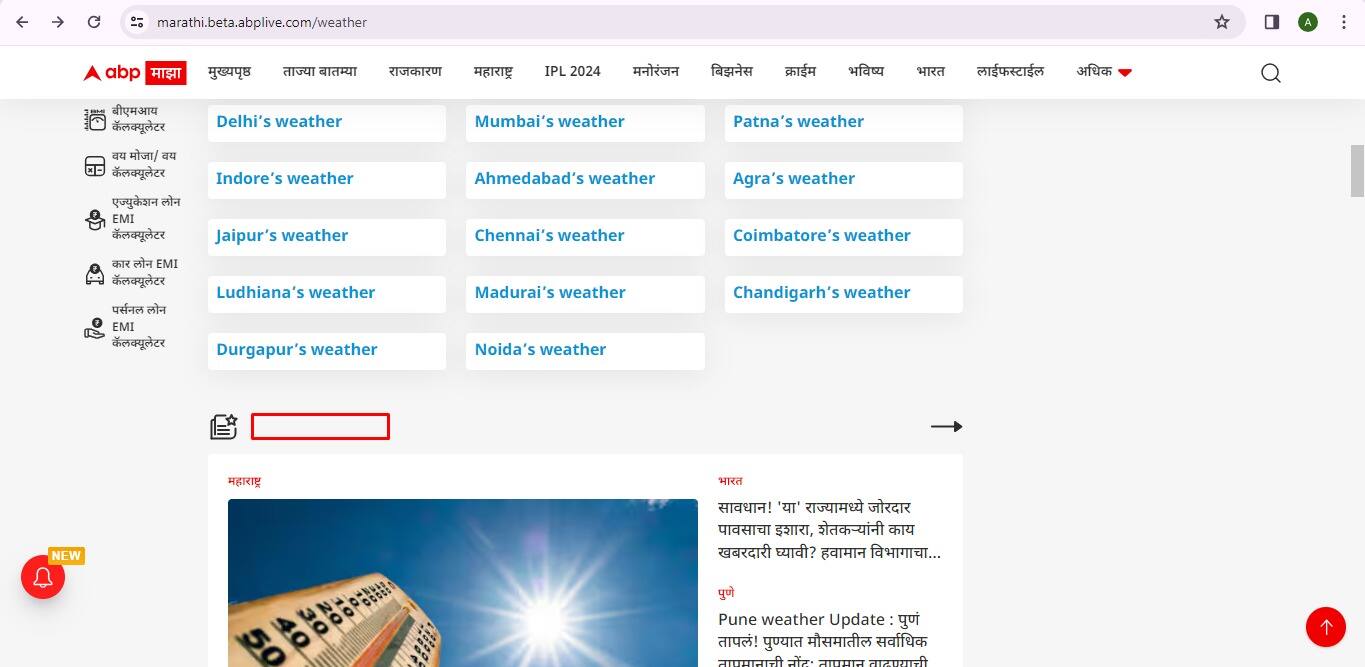Click the red scroll-to-top arrow button
This screenshot has width=1365, height=667.
[x=1325, y=627]
